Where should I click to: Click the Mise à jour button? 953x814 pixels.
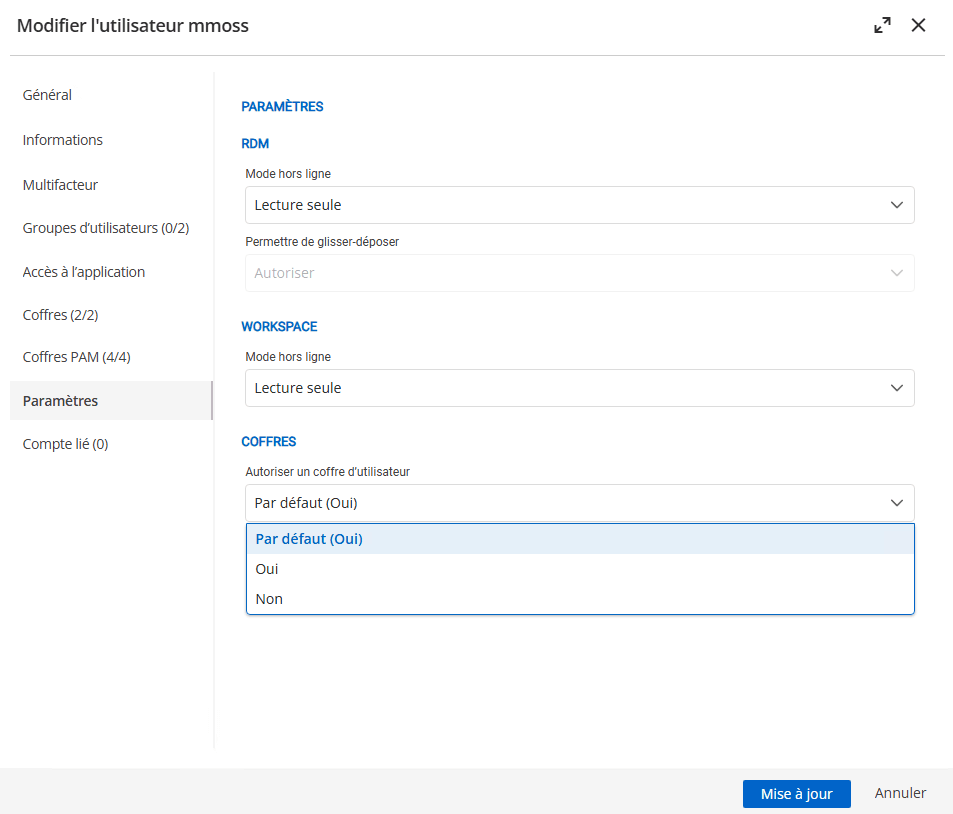796,792
